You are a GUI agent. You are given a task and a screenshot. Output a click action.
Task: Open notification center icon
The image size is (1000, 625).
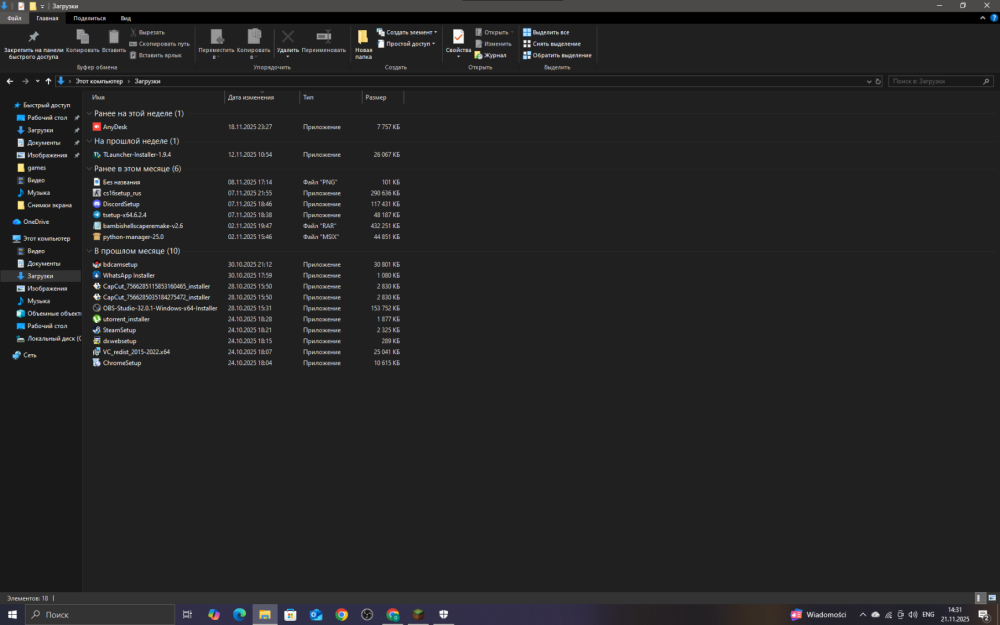coord(984,615)
